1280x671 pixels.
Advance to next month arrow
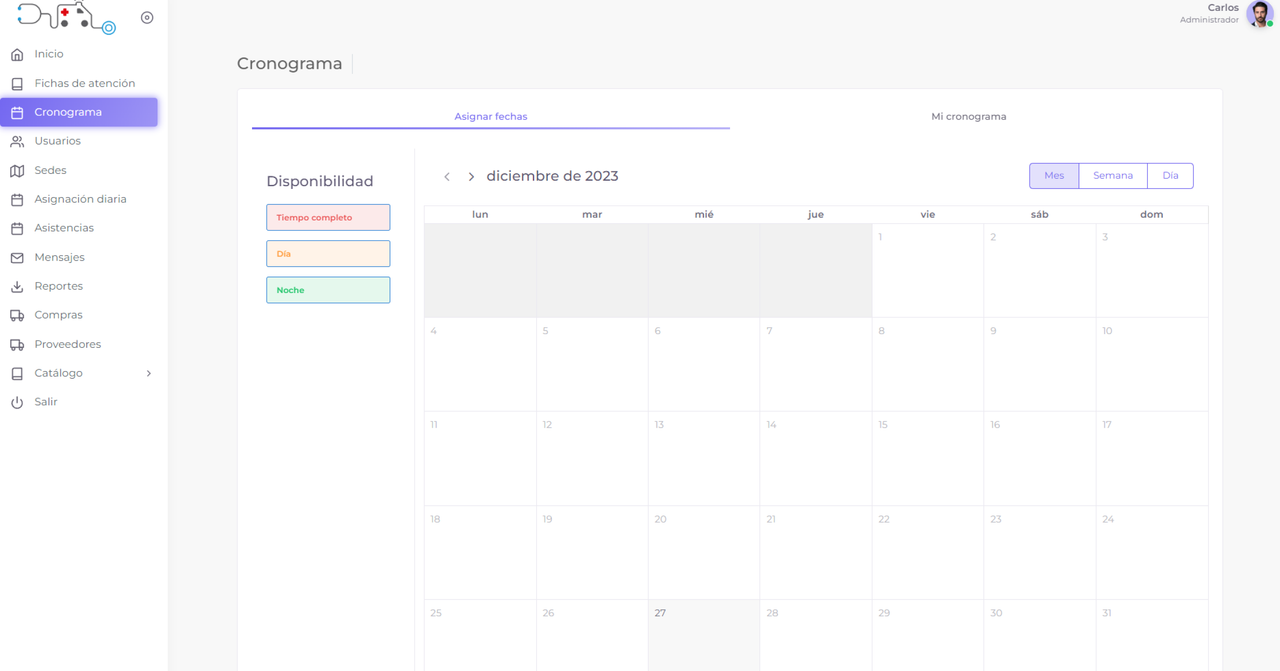471,177
